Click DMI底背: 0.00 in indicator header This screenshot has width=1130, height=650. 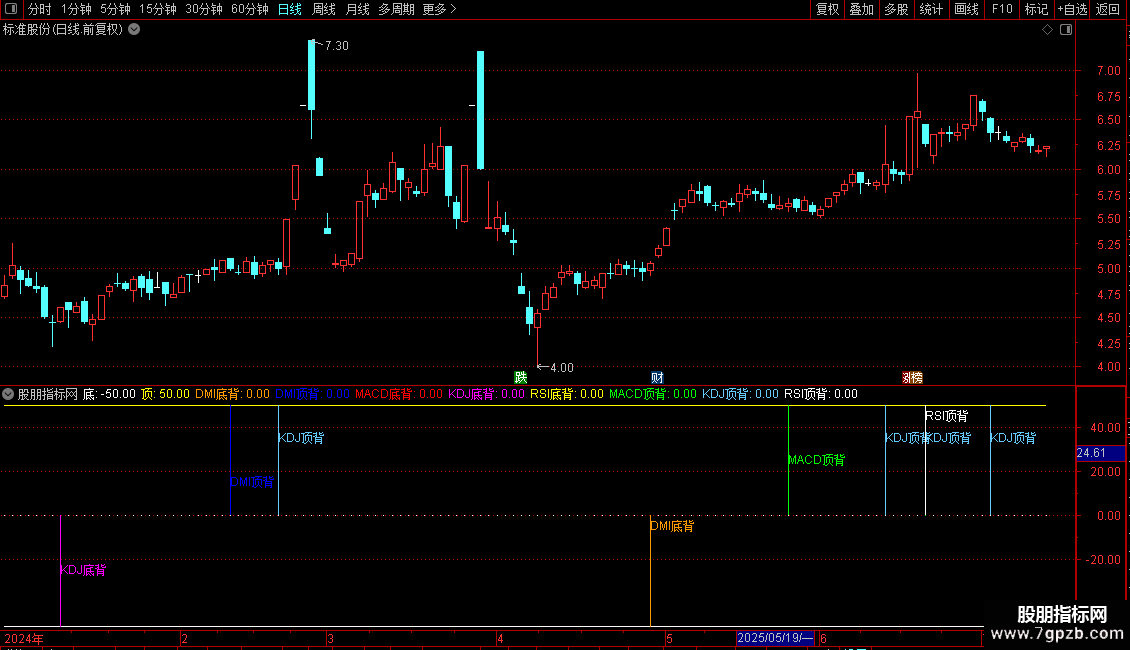click(232, 394)
